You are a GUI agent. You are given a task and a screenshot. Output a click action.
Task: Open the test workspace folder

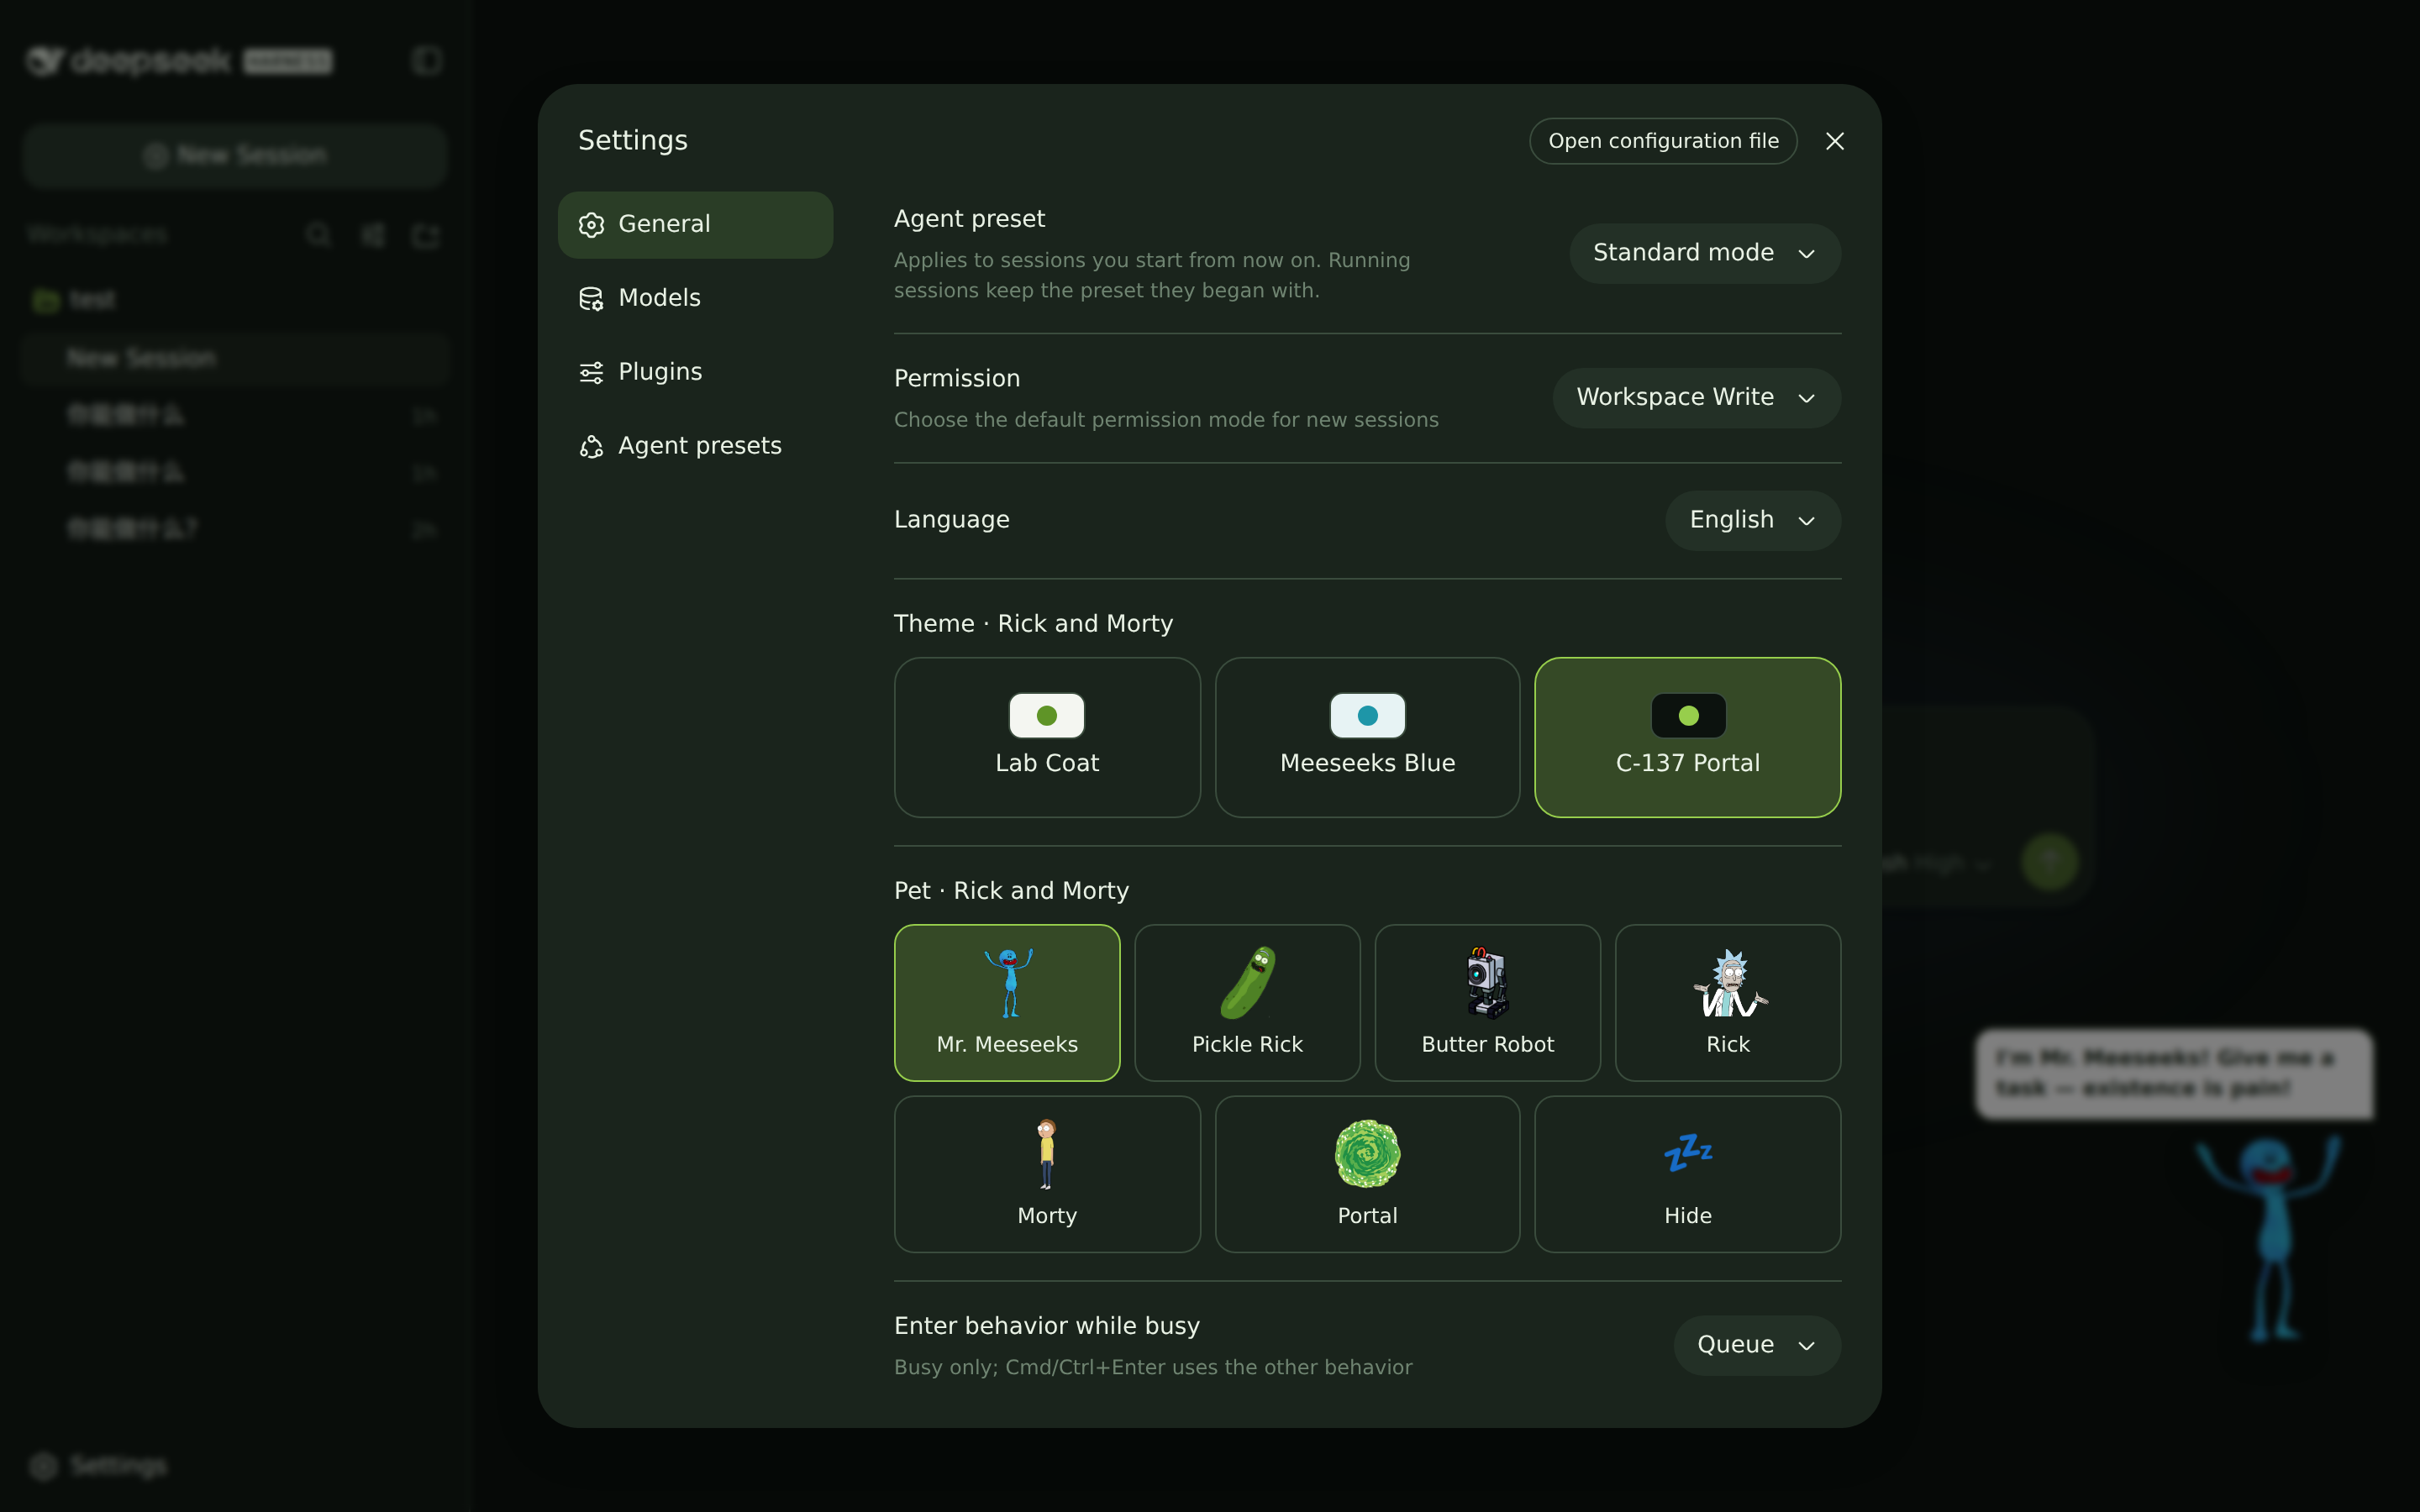click(x=235, y=299)
